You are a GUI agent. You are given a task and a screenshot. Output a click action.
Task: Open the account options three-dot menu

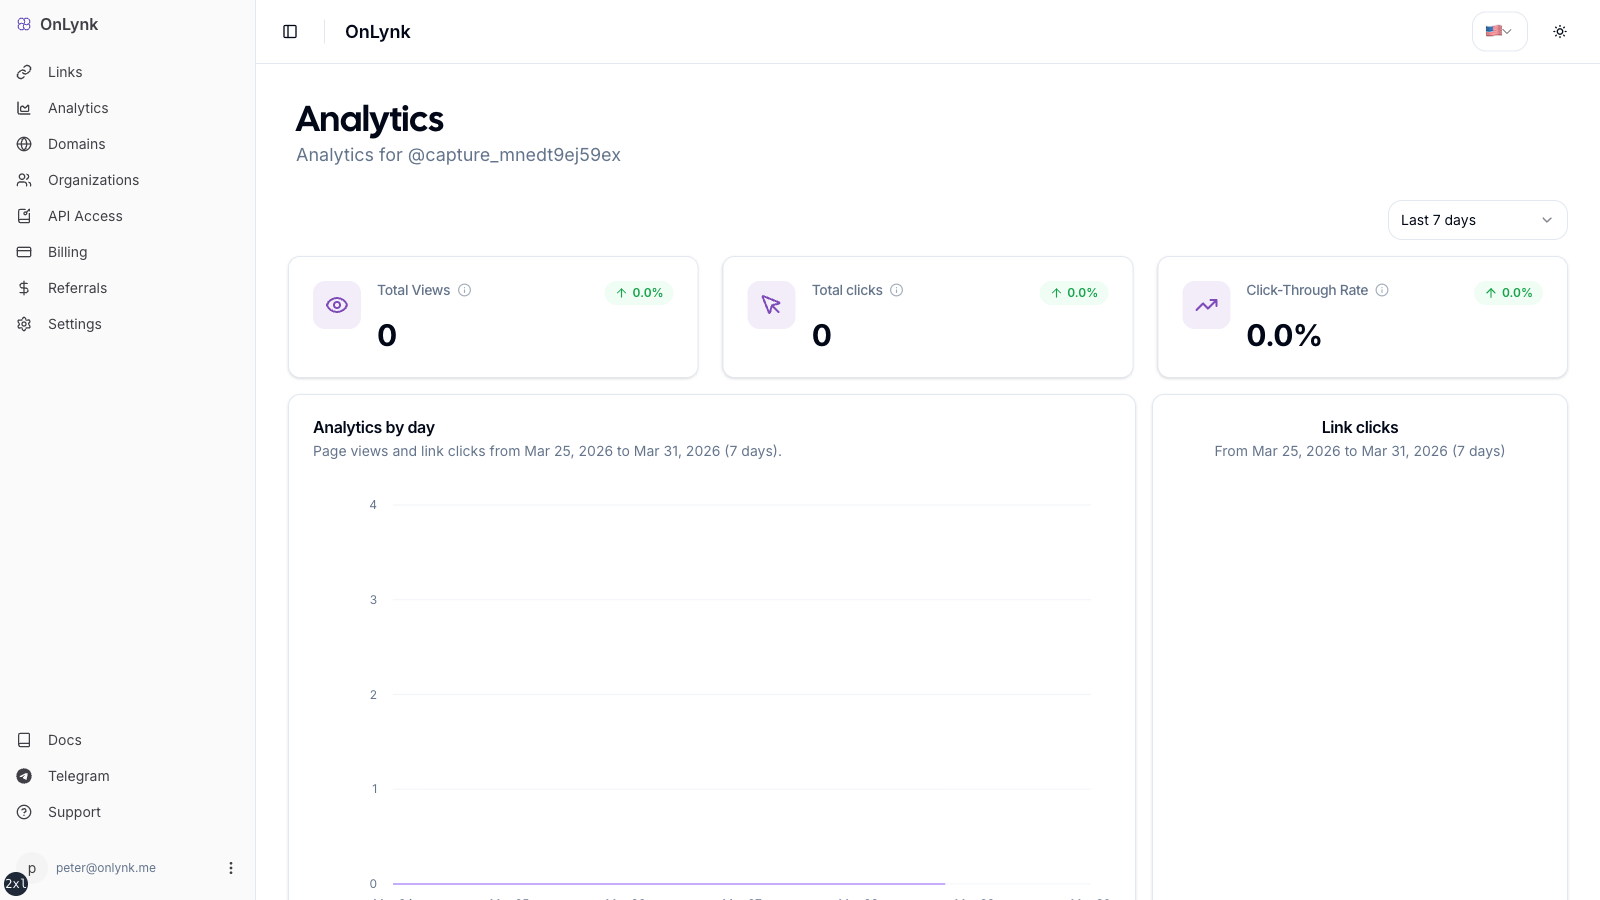point(231,867)
